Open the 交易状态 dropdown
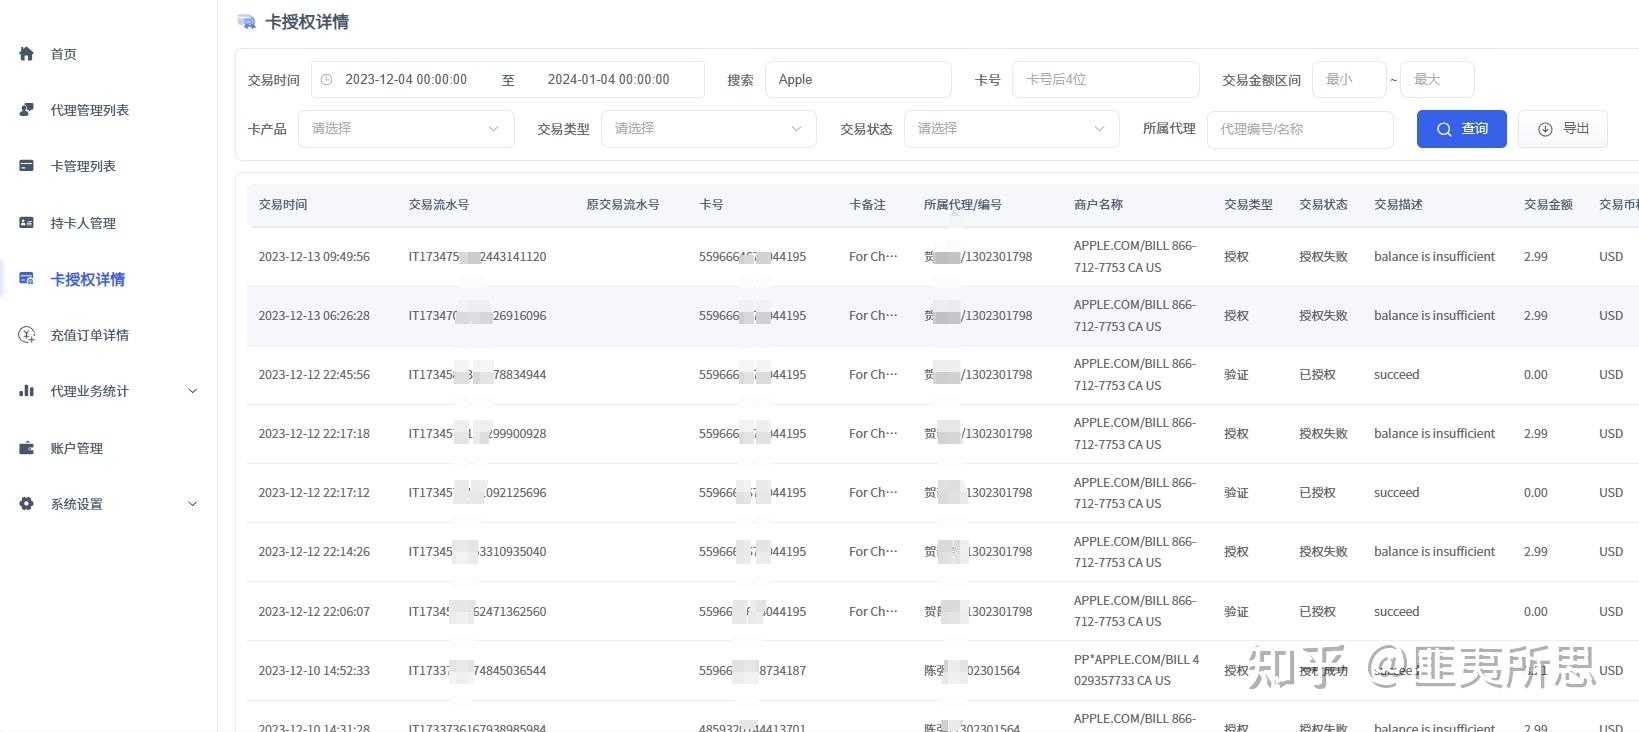The image size is (1639, 732). coord(1012,129)
